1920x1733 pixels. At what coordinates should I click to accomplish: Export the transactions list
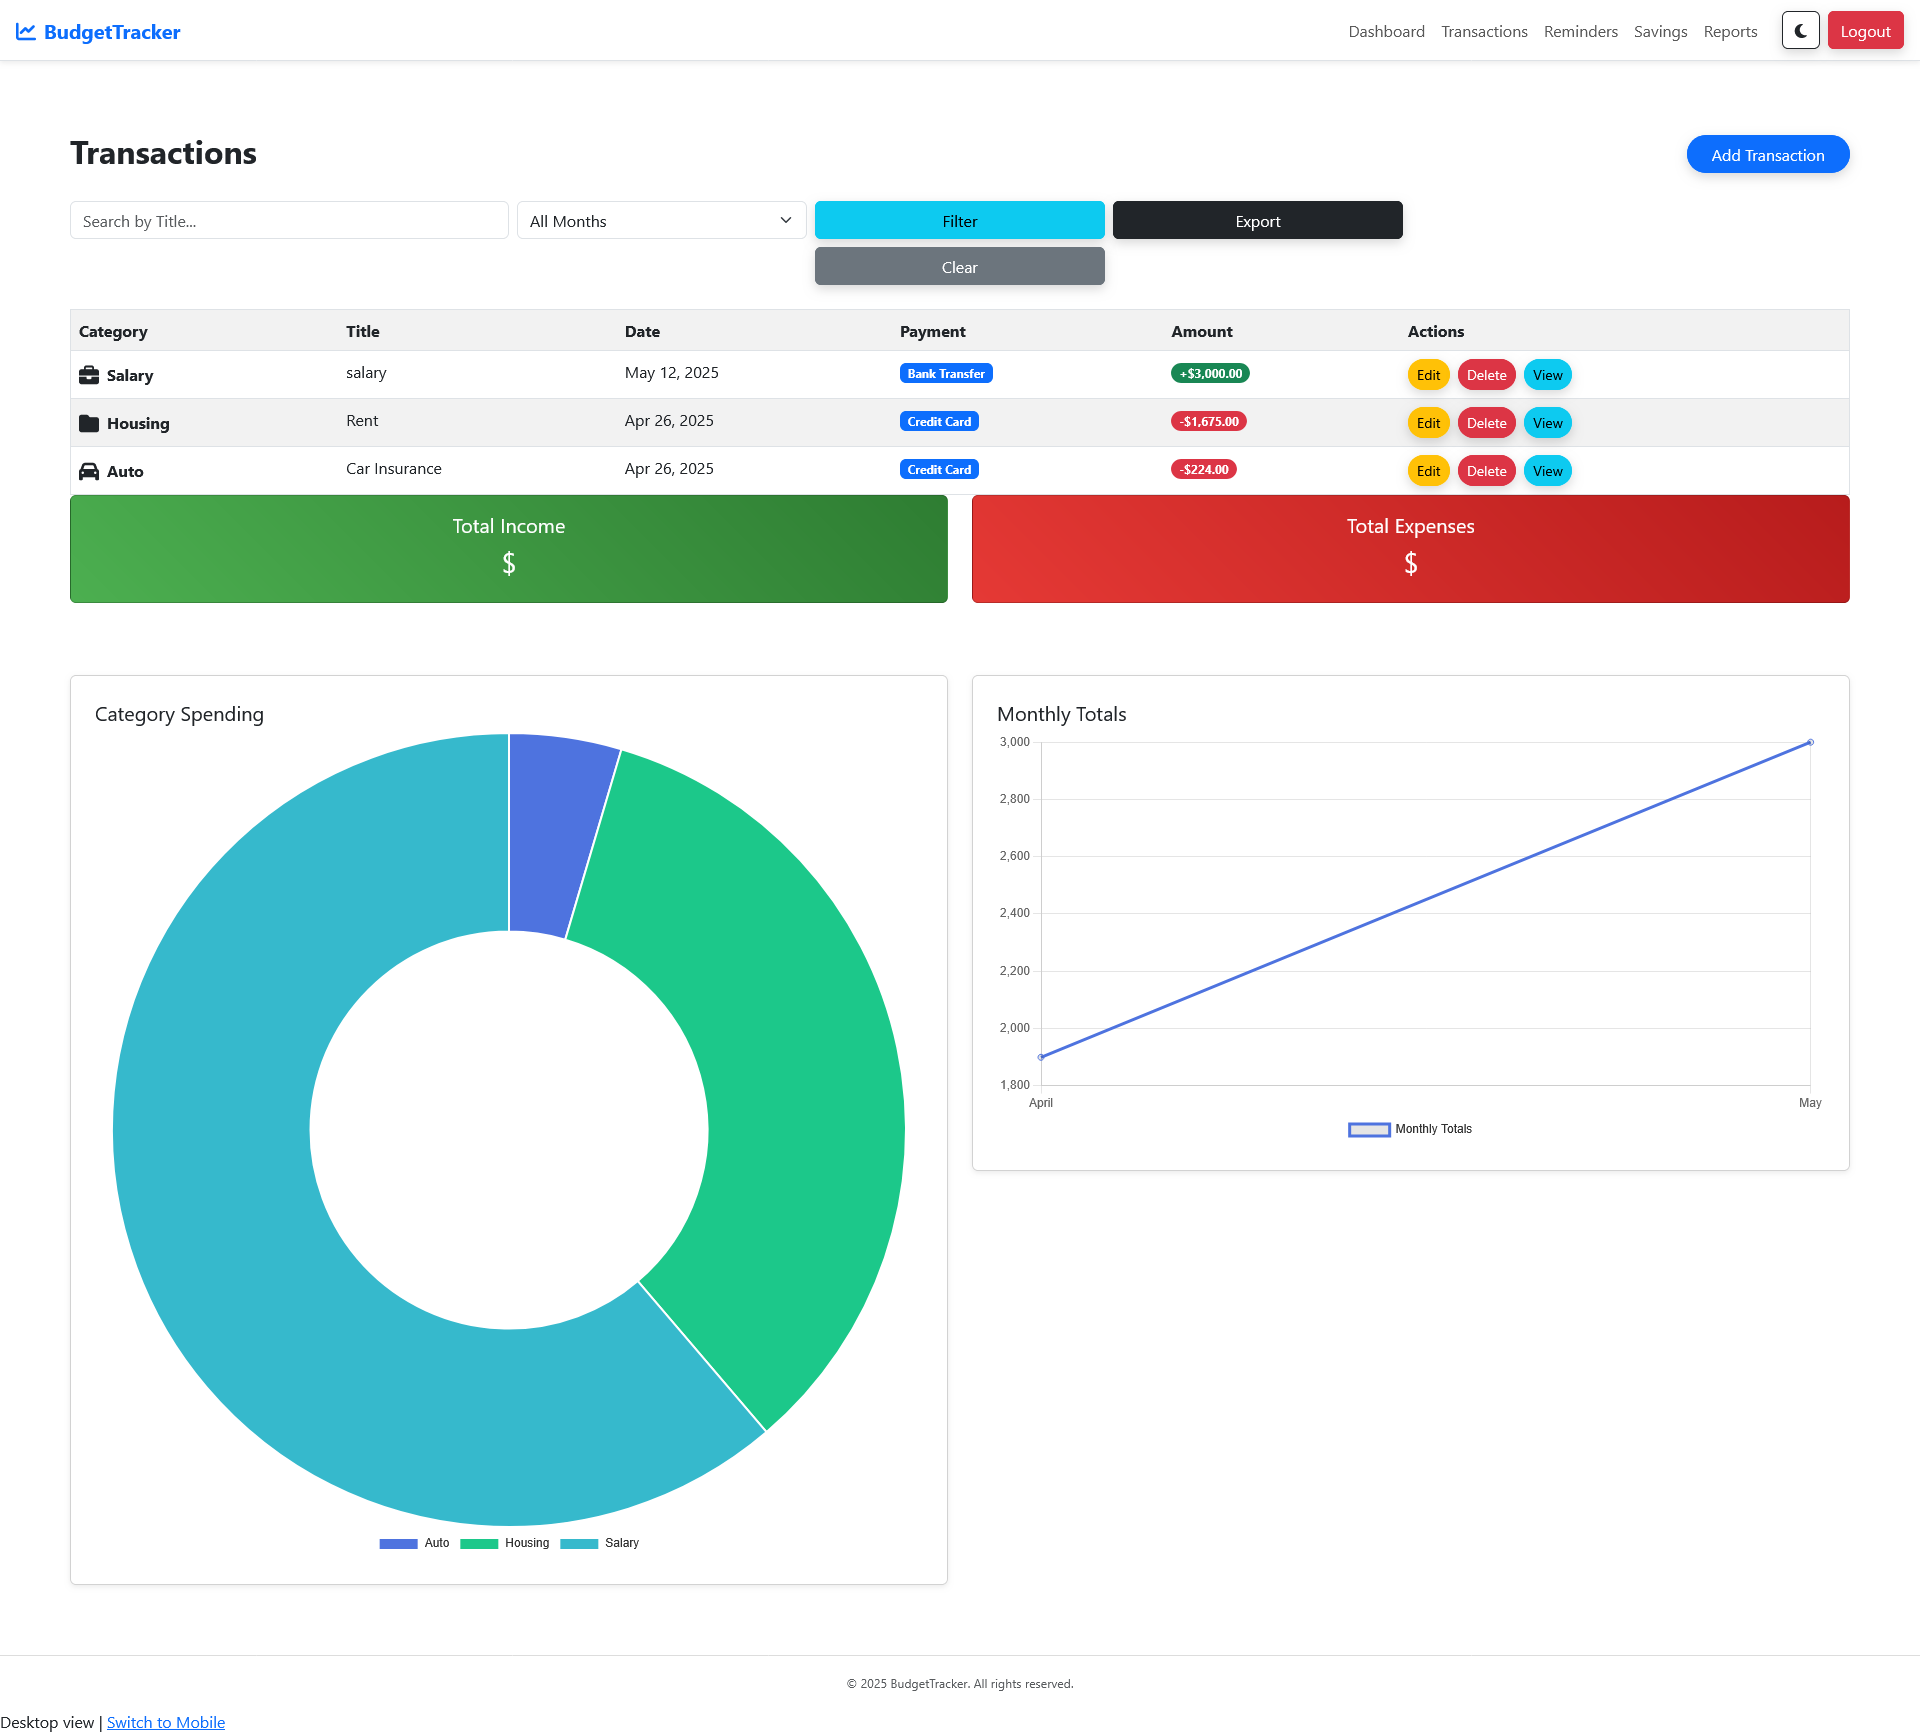(1257, 221)
